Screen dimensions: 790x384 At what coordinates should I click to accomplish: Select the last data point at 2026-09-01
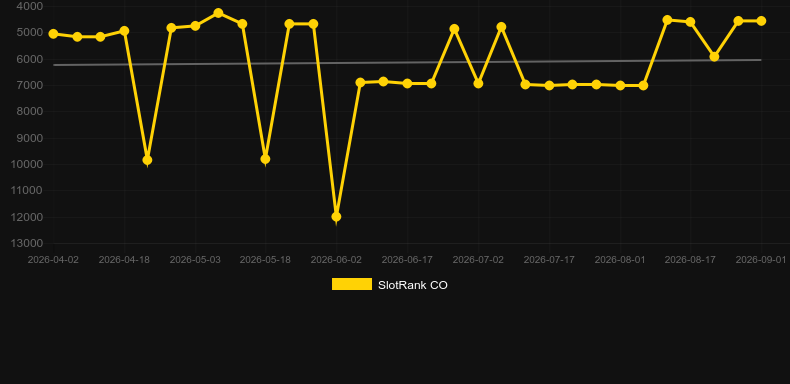click(761, 21)
